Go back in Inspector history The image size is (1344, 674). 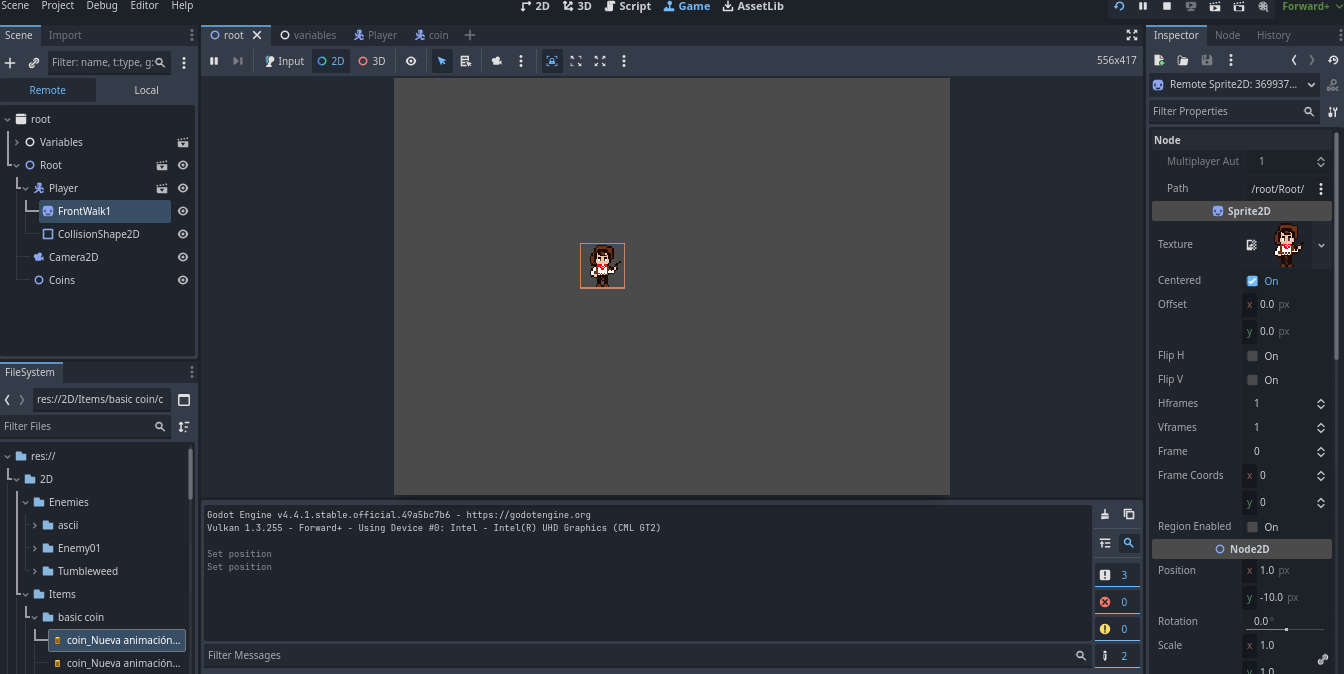(1294, 61)
